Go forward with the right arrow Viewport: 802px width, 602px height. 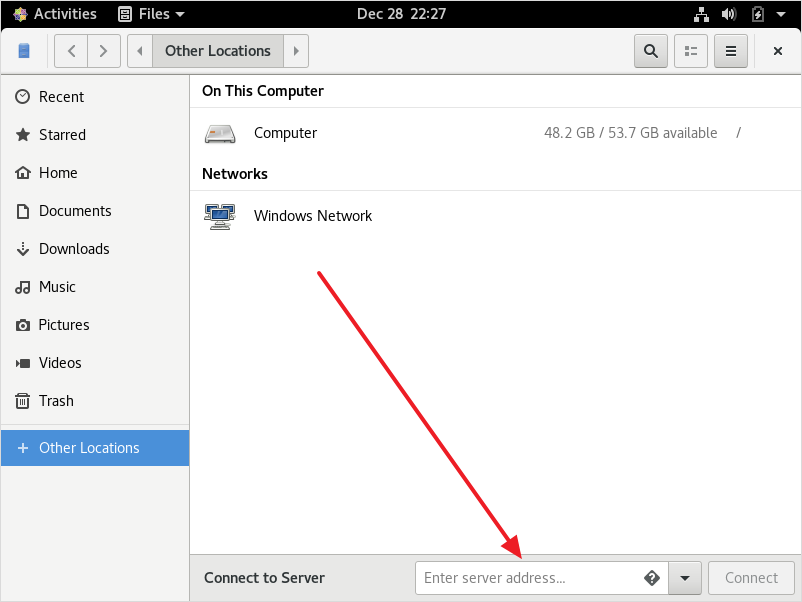[104, 51]
